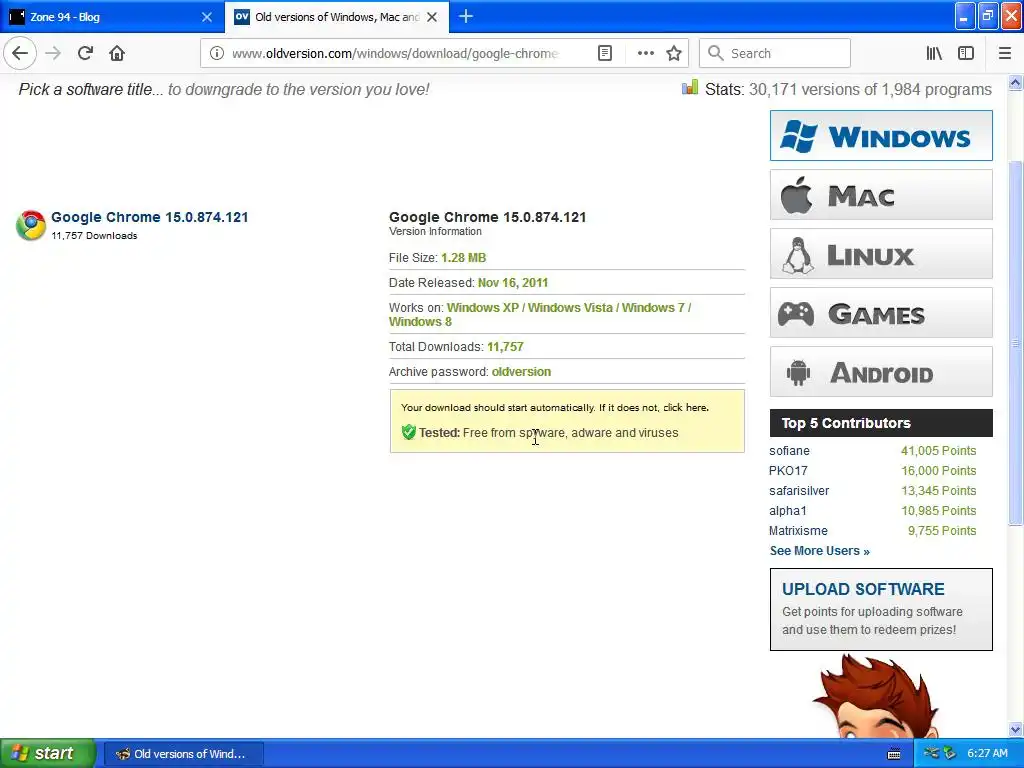Select the Mac platform button
Image resolution: width=1024 pixels, height=768 pixels.
click(881, 195)
